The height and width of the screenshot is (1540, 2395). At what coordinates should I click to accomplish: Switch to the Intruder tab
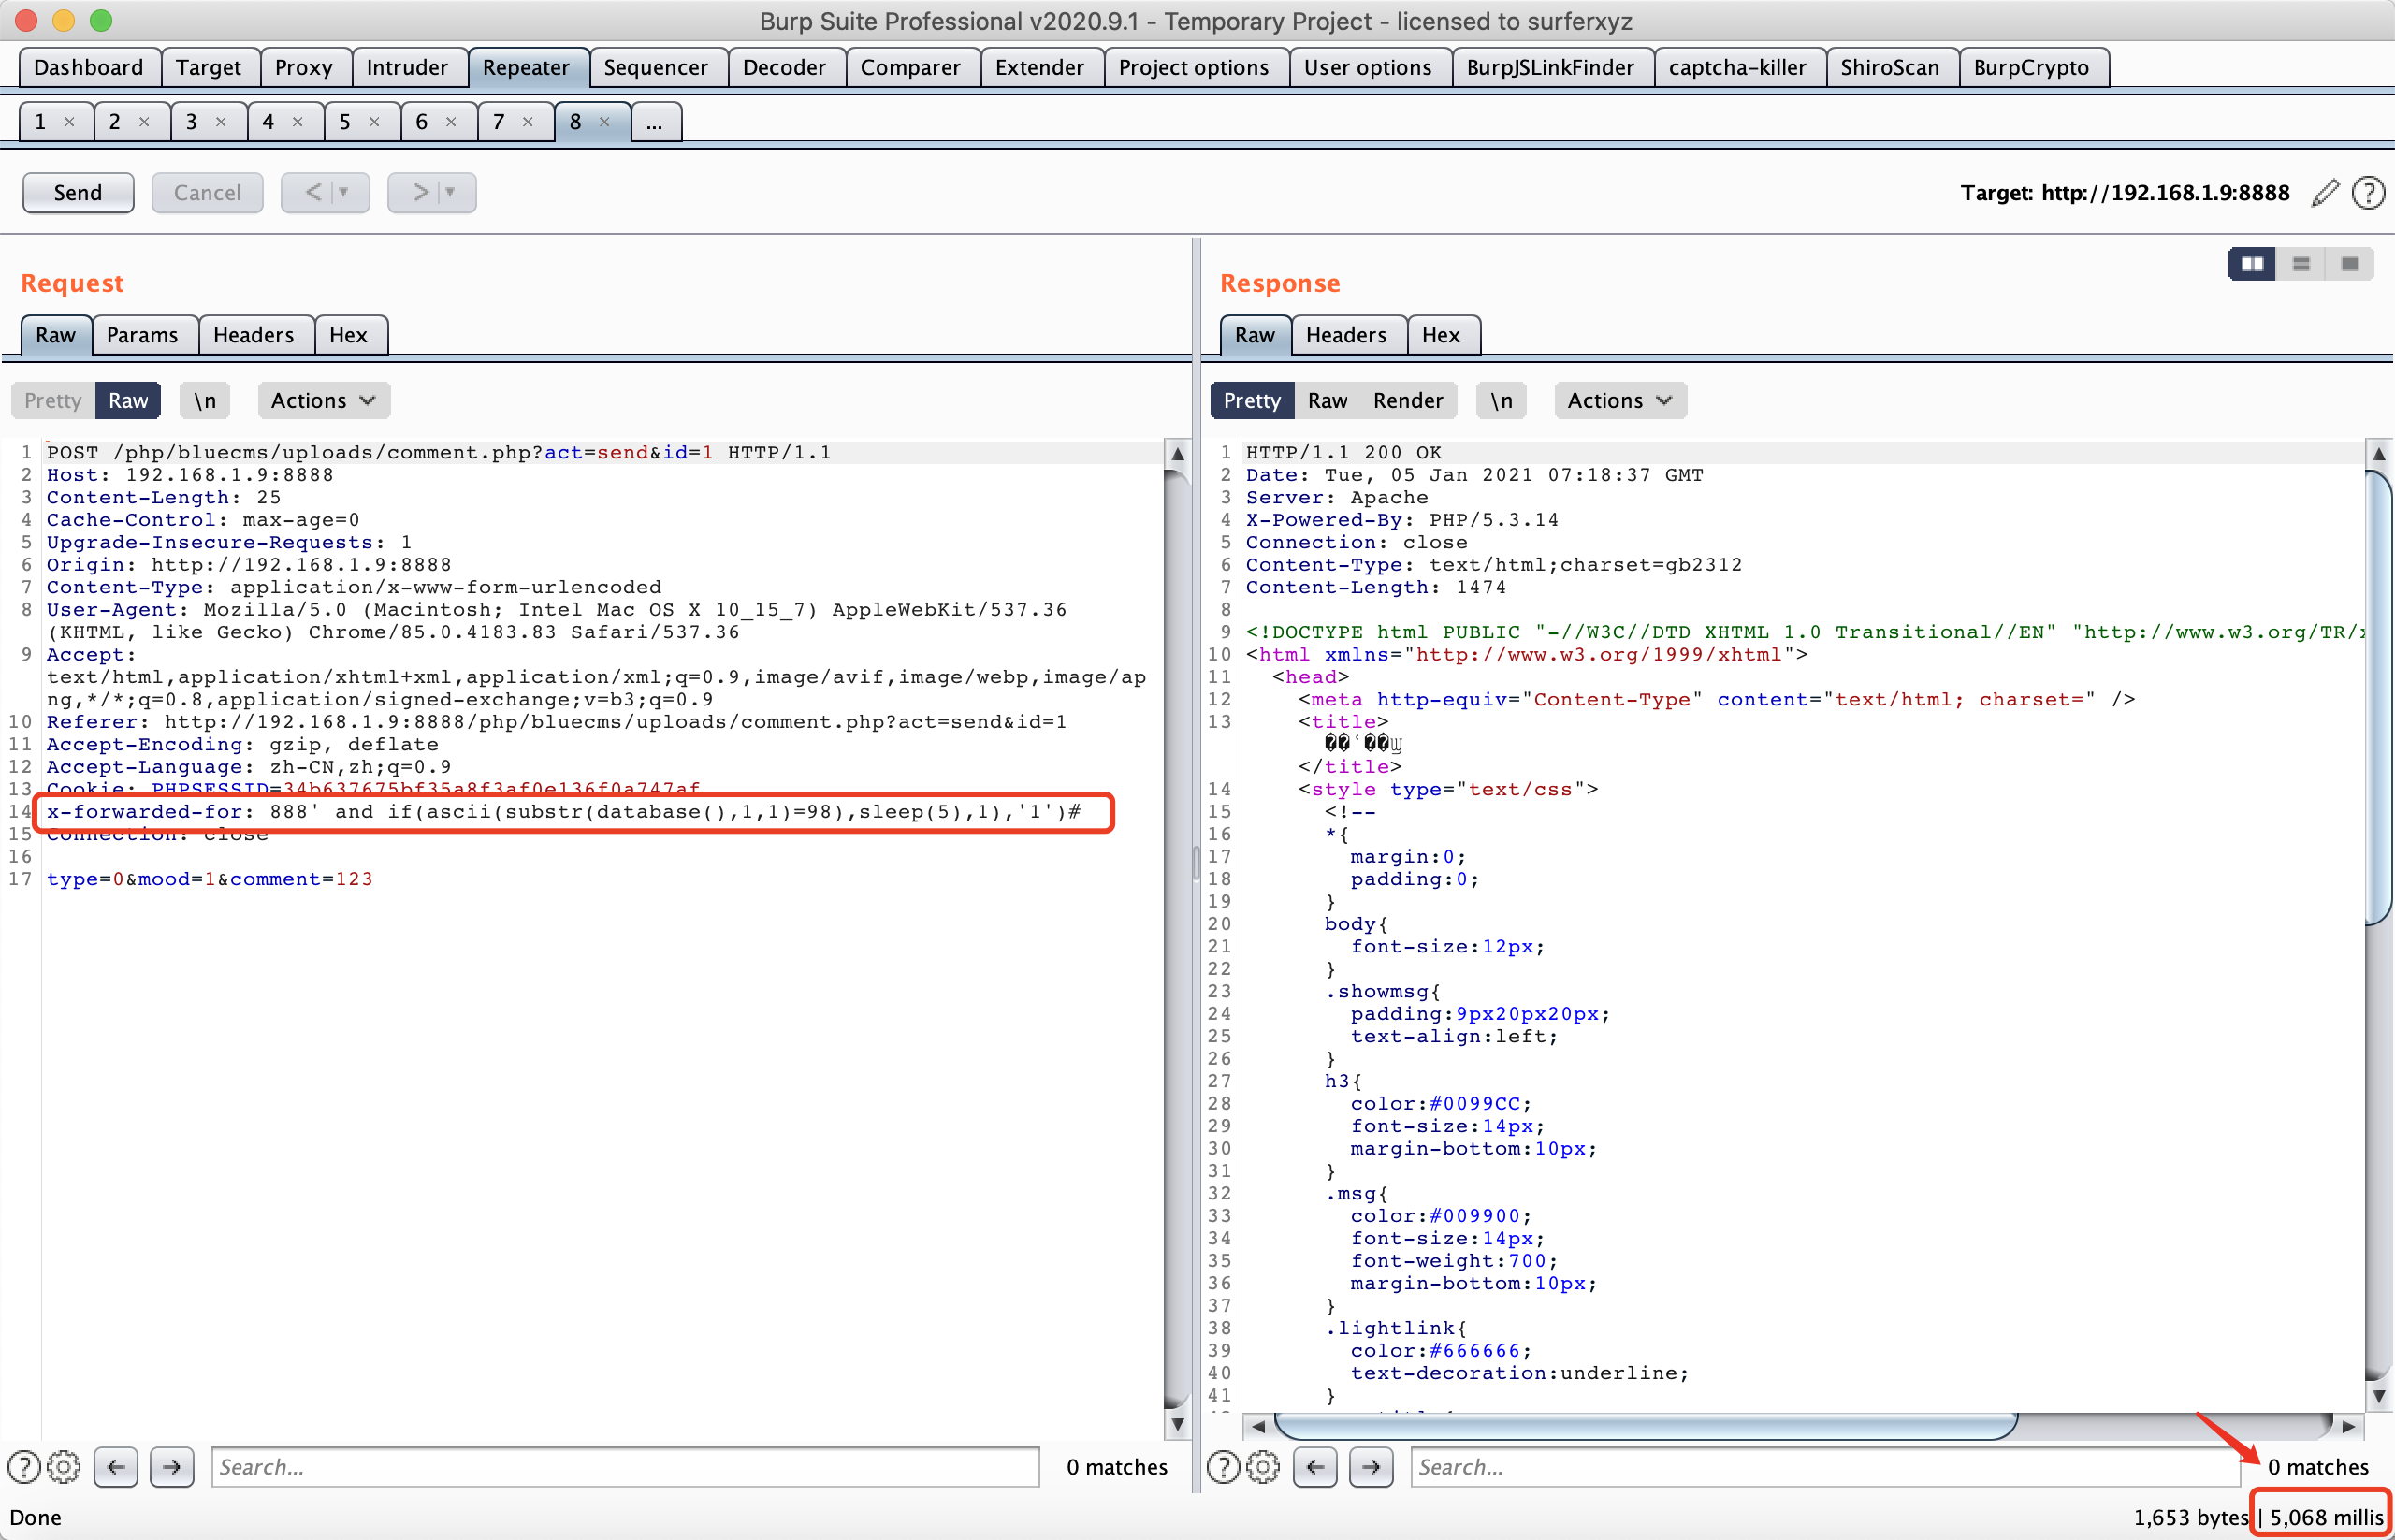tap(406, 67)
